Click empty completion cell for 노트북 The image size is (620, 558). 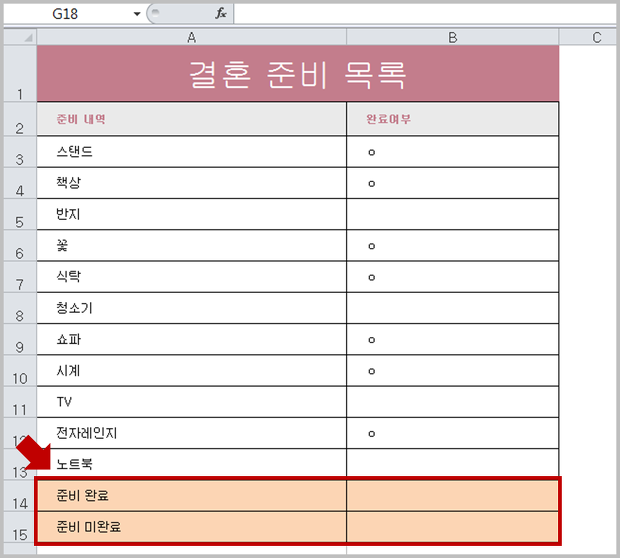tap(453, 463)
